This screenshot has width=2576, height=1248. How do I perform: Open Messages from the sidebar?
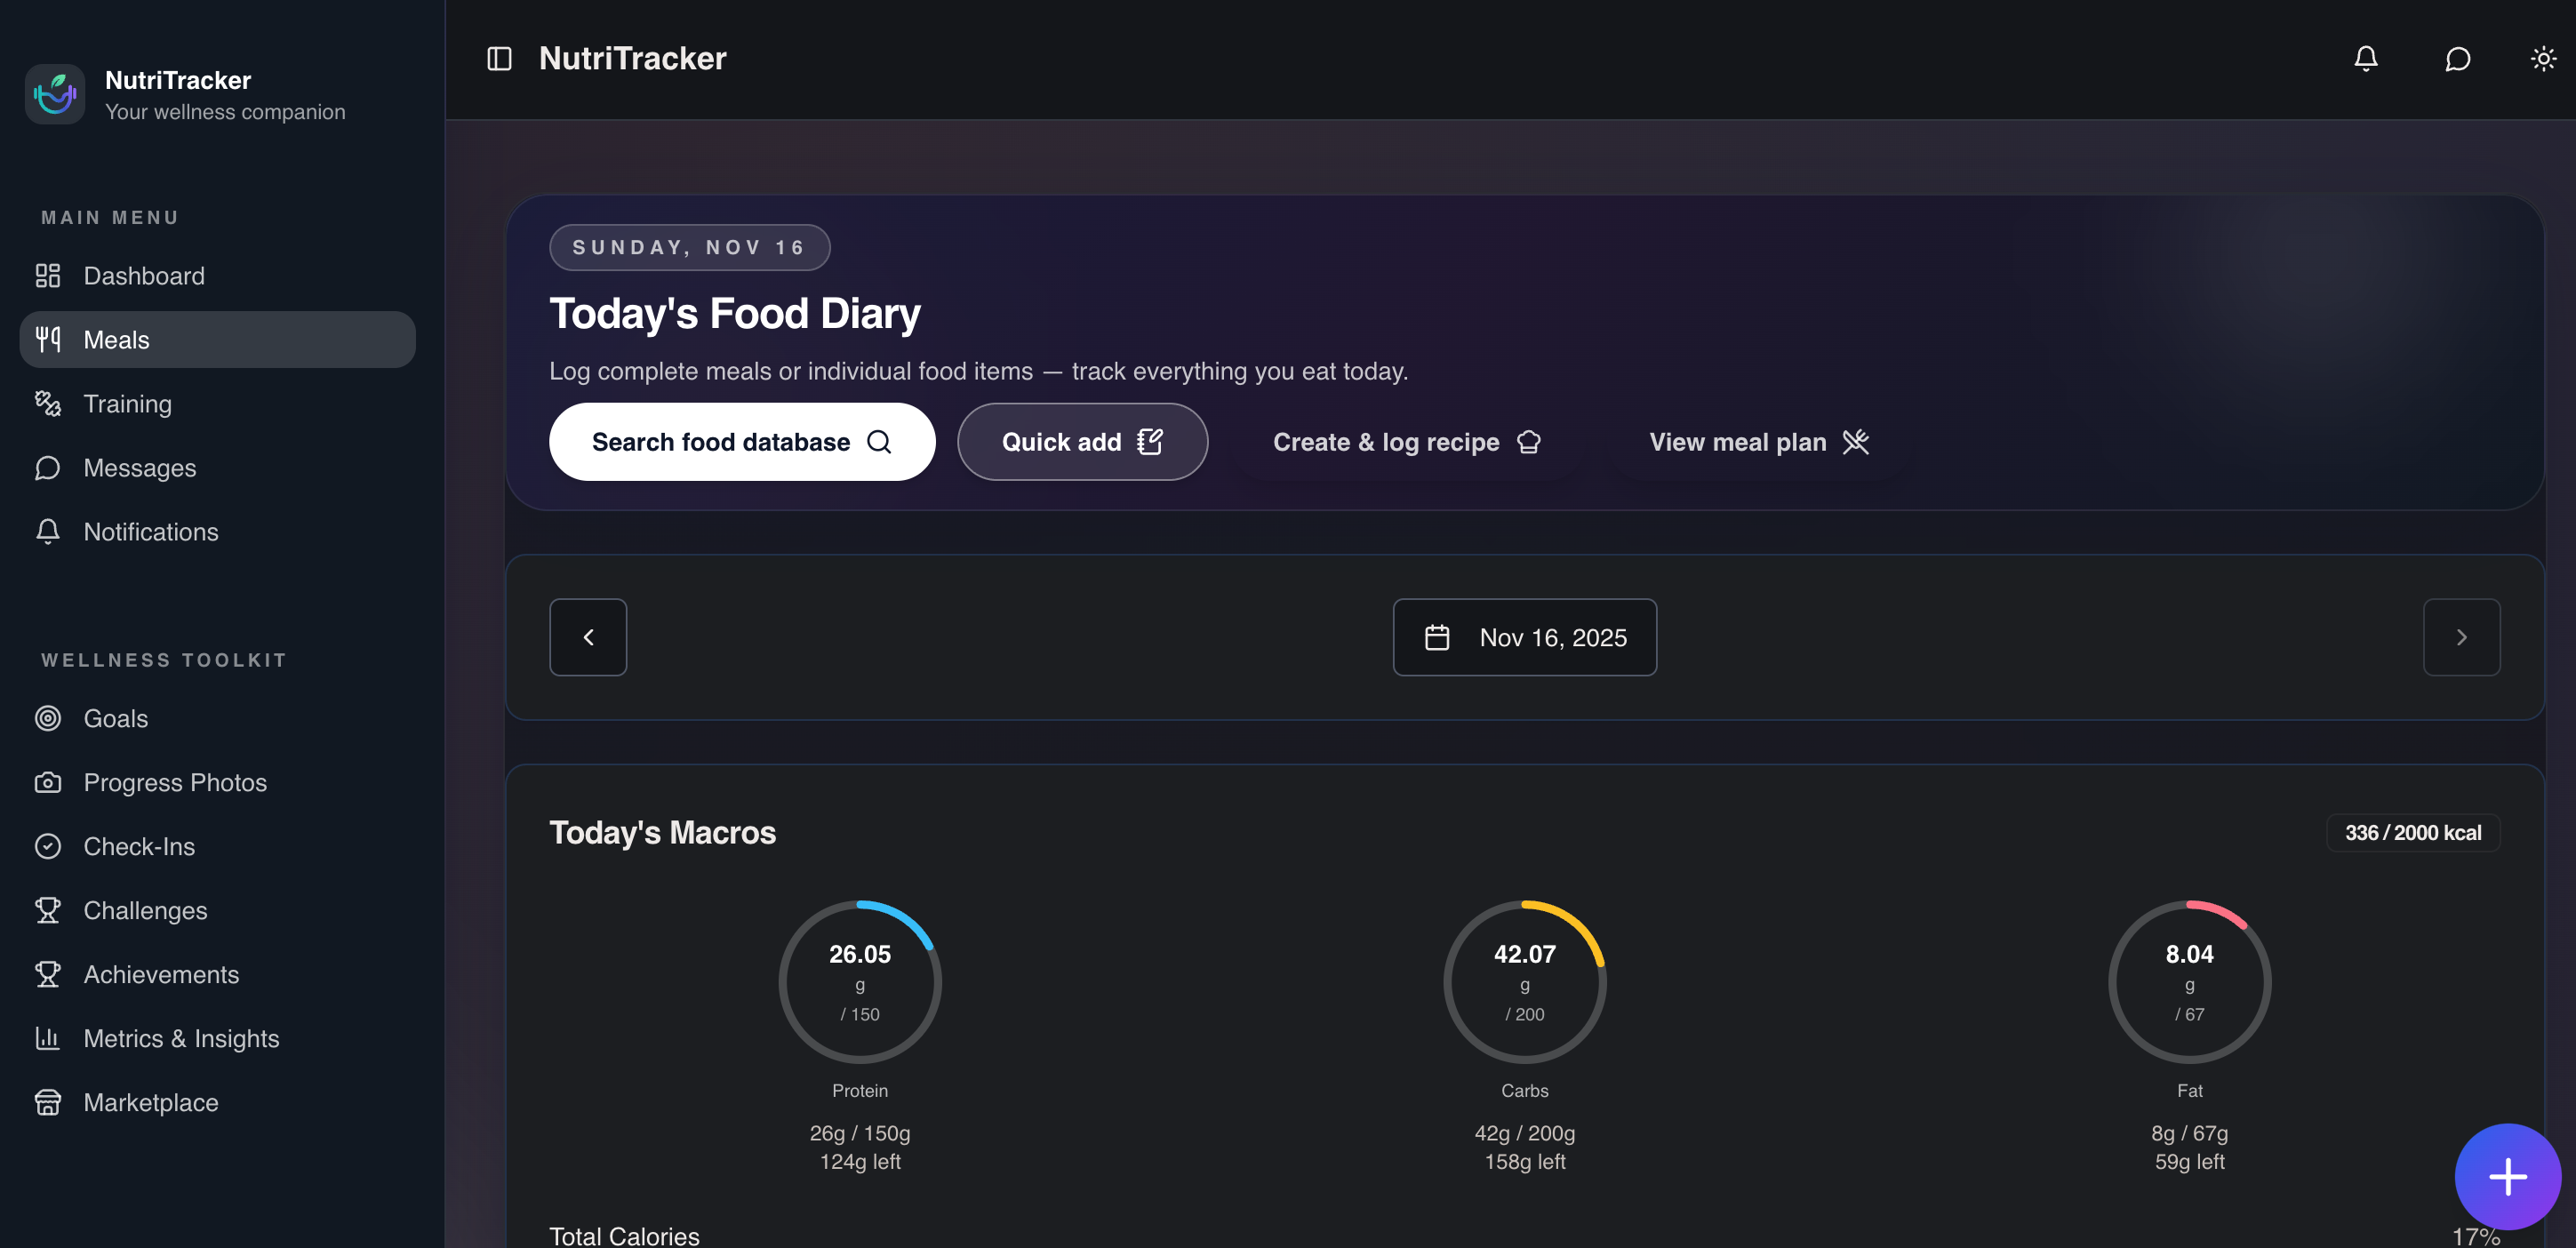[139, 467]
